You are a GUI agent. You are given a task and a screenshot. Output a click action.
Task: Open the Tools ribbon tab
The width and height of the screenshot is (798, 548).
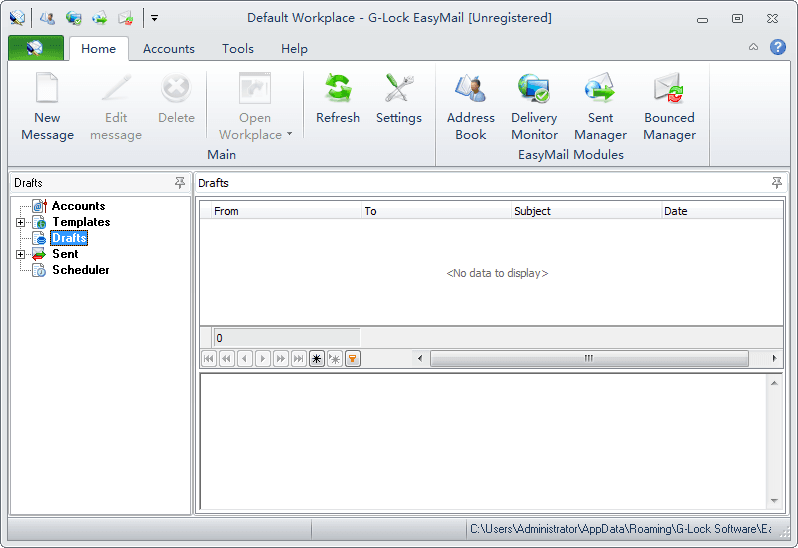(x=238, y=49)
